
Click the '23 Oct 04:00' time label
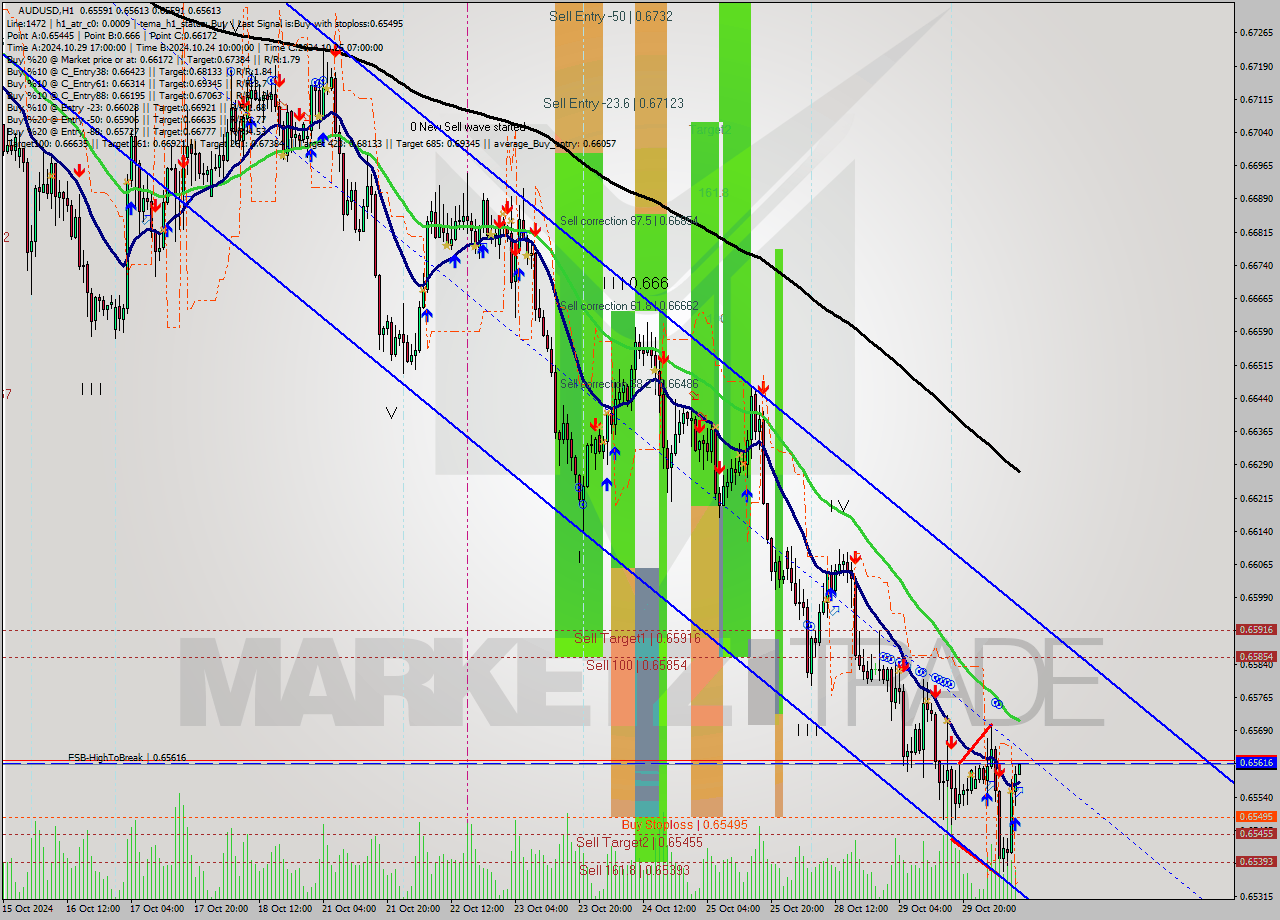[540, 909]
